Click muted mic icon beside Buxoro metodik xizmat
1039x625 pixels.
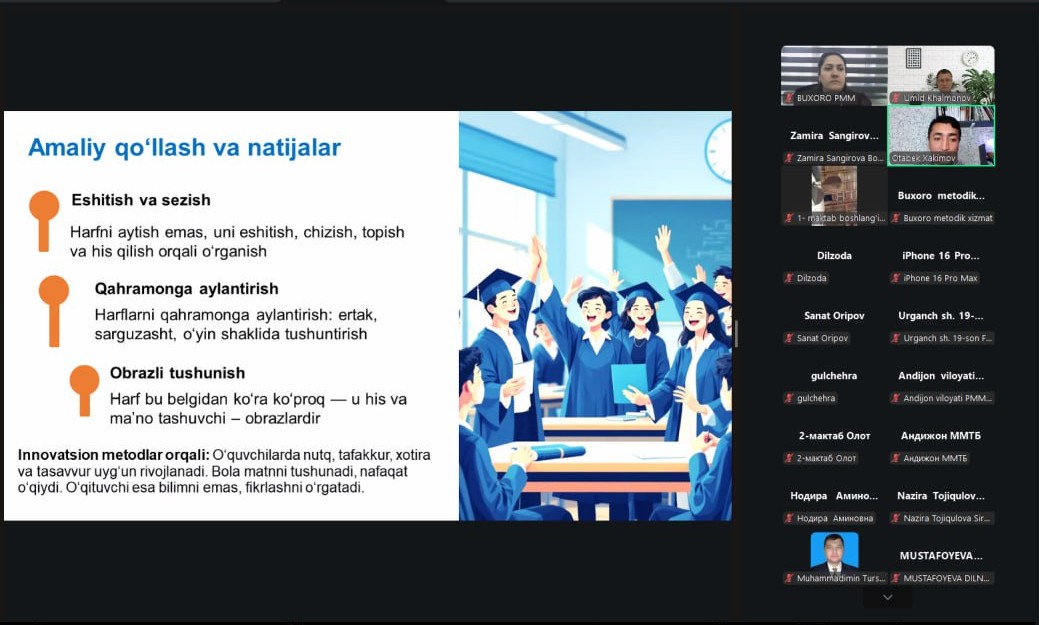896,218
